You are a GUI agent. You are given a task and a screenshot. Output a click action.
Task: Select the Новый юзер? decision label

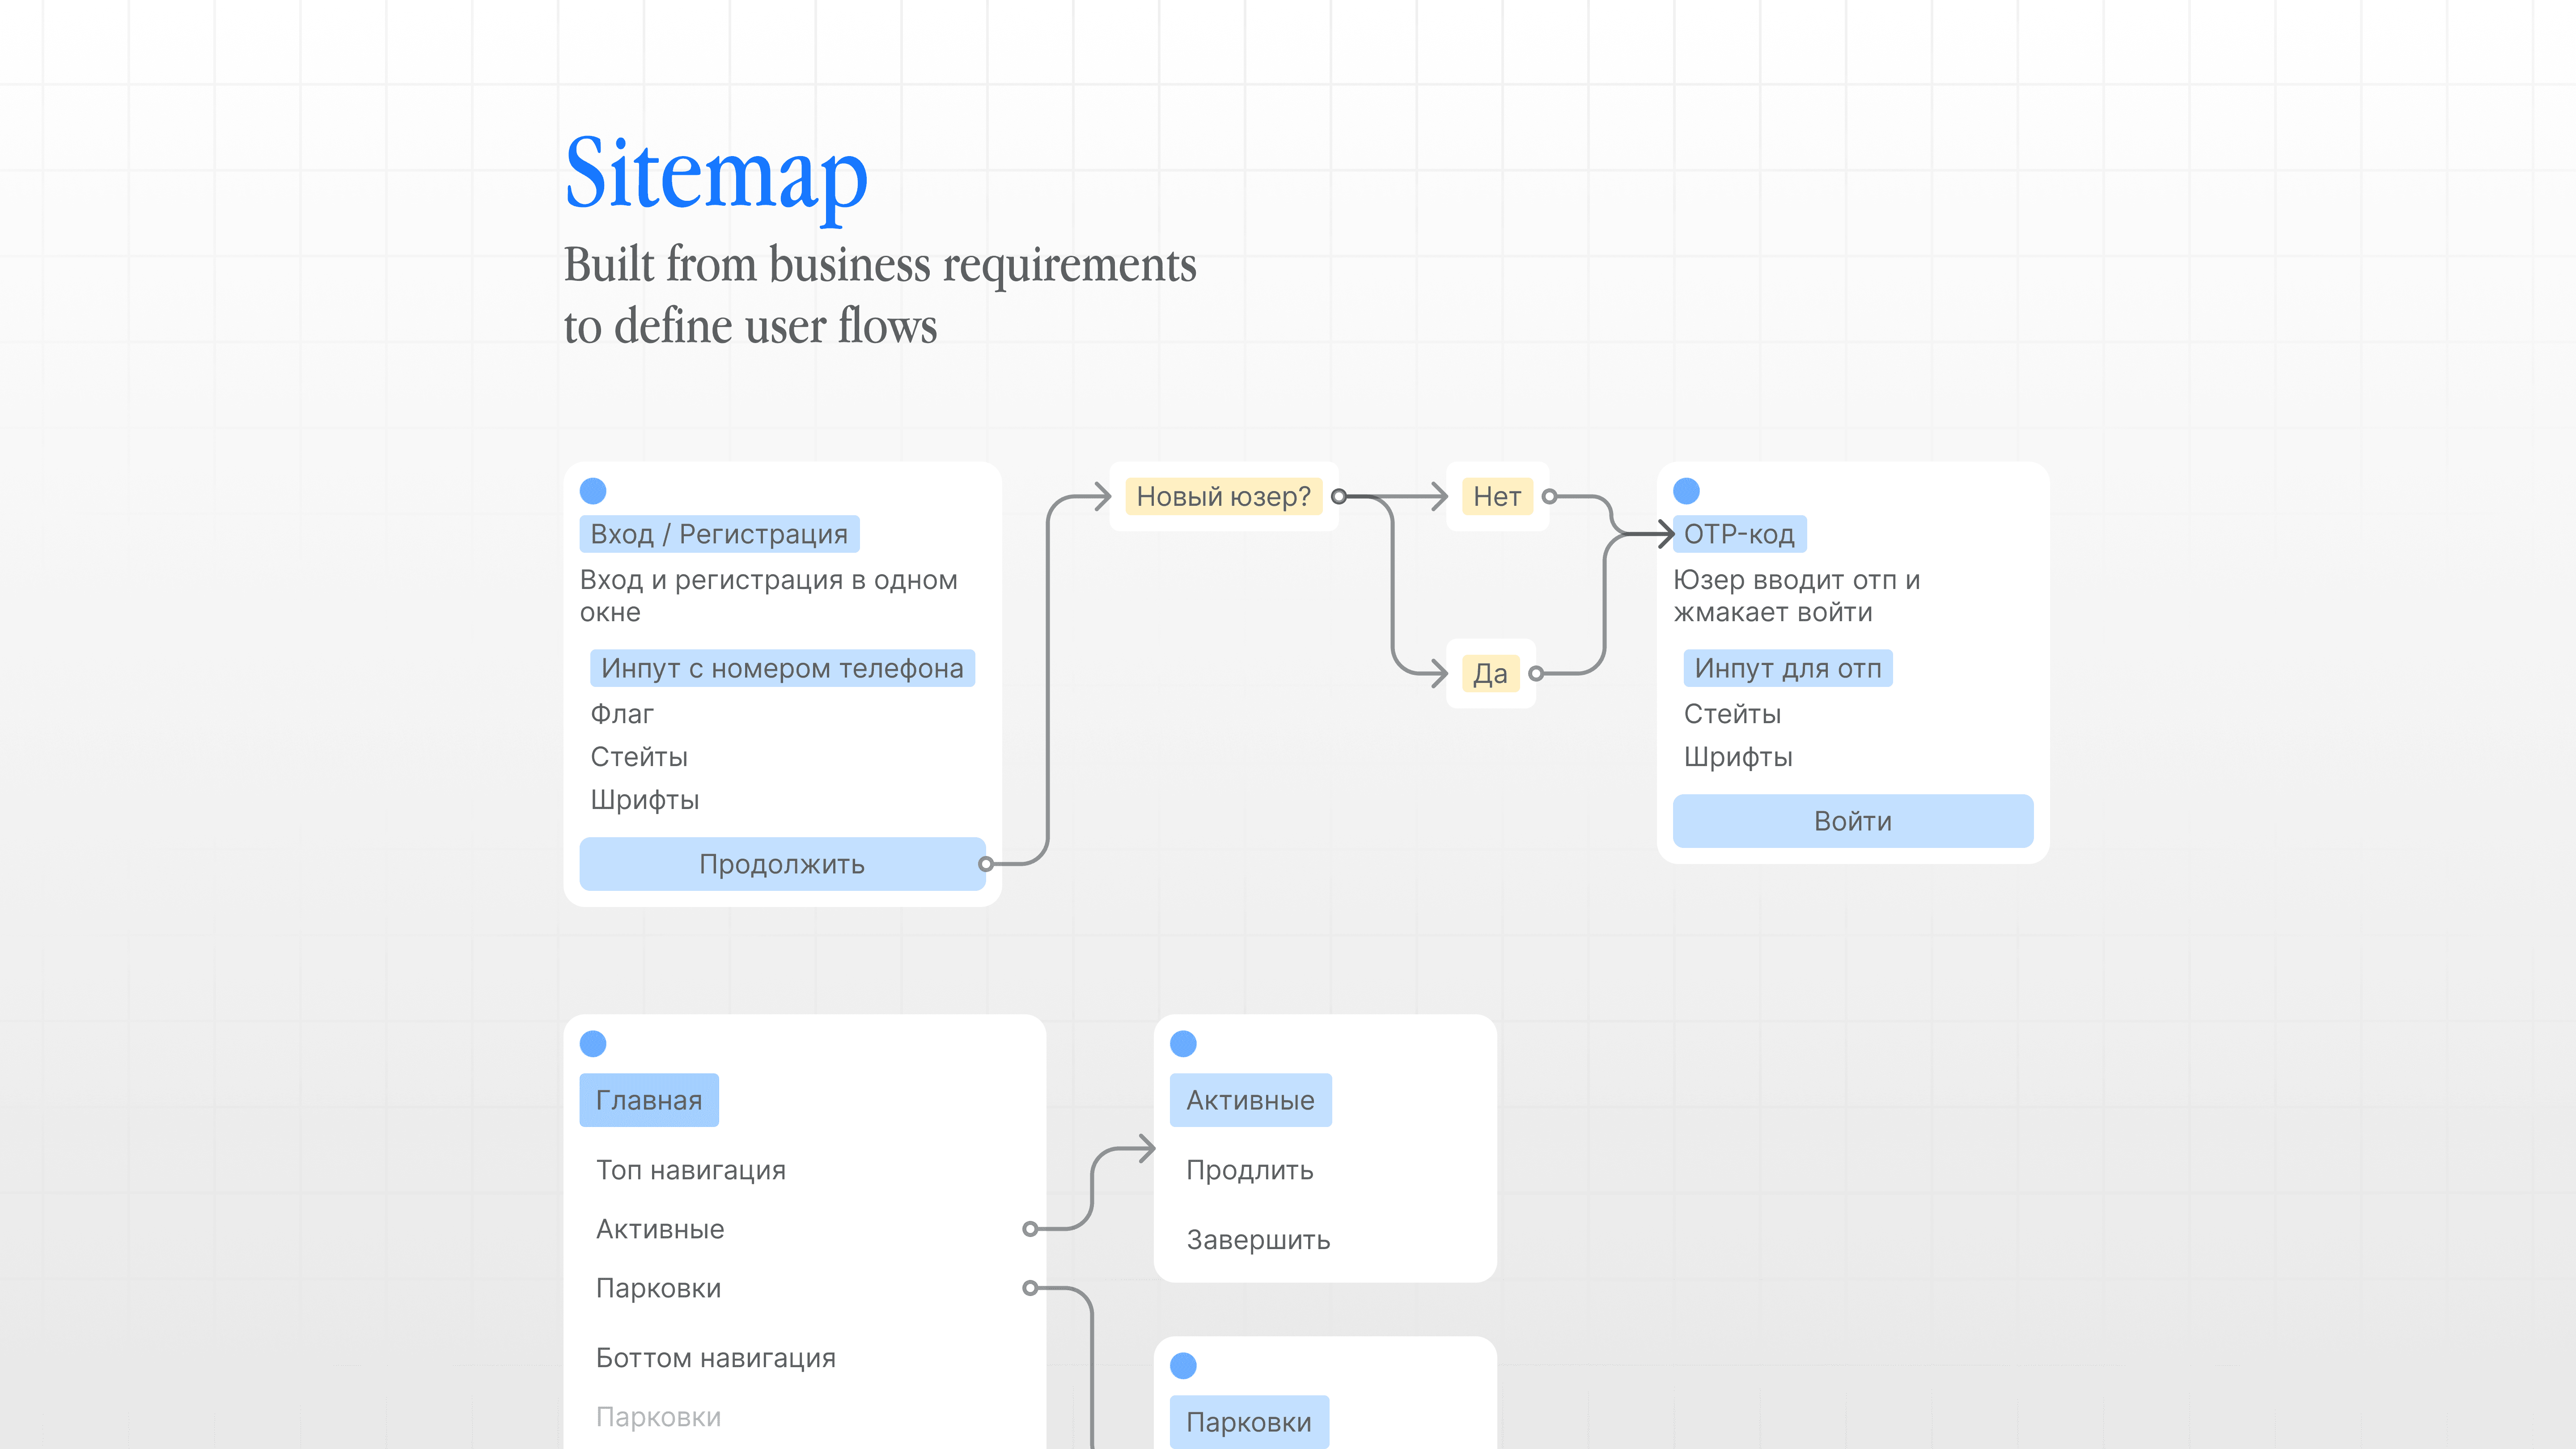click(x=1223, y=496)
